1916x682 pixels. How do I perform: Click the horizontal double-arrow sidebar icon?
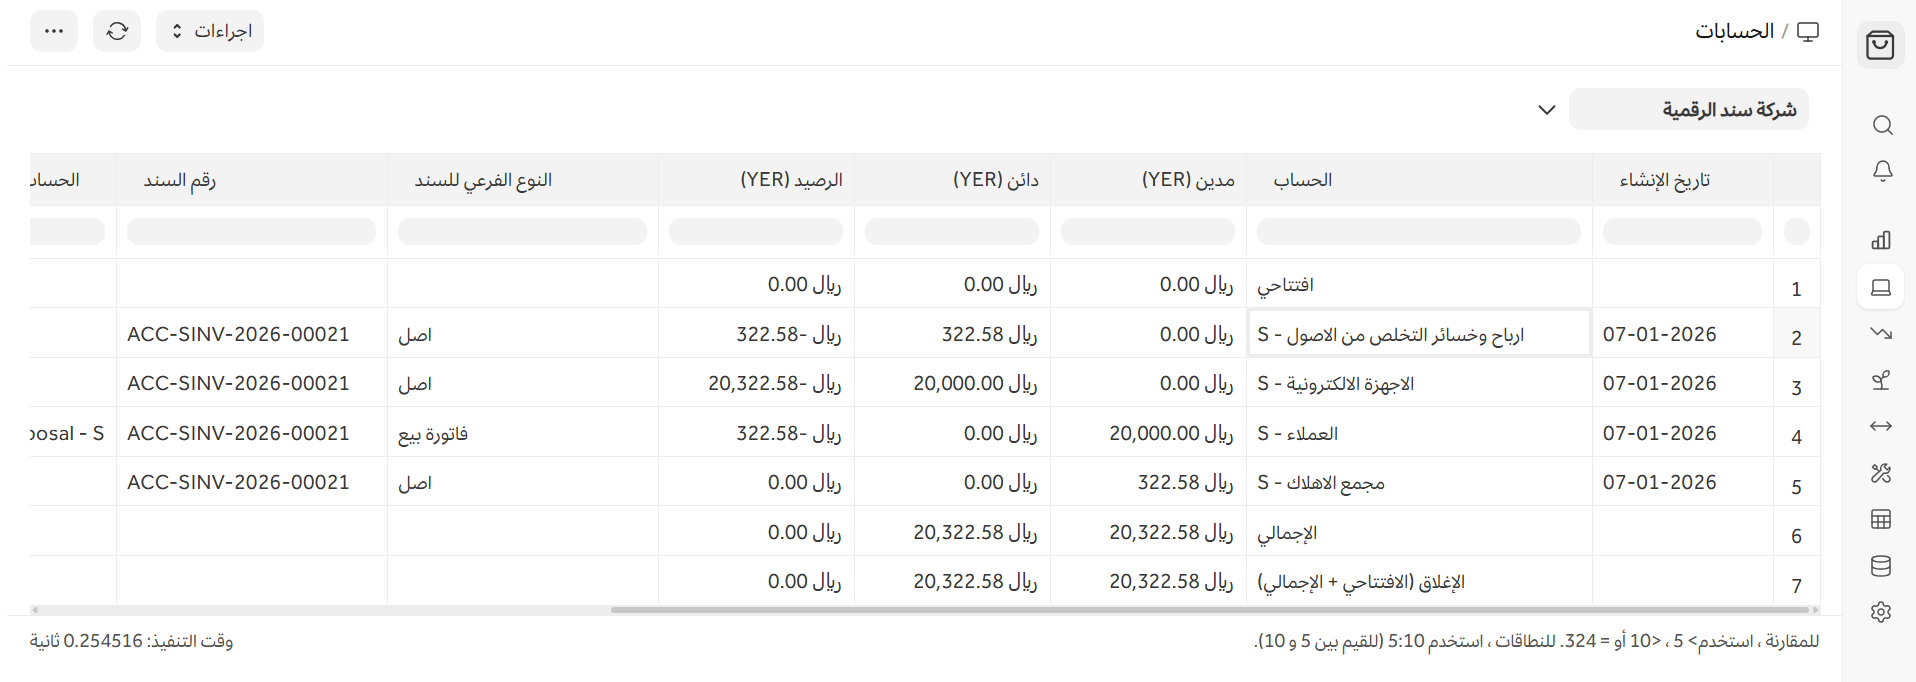click(1881, 426)
